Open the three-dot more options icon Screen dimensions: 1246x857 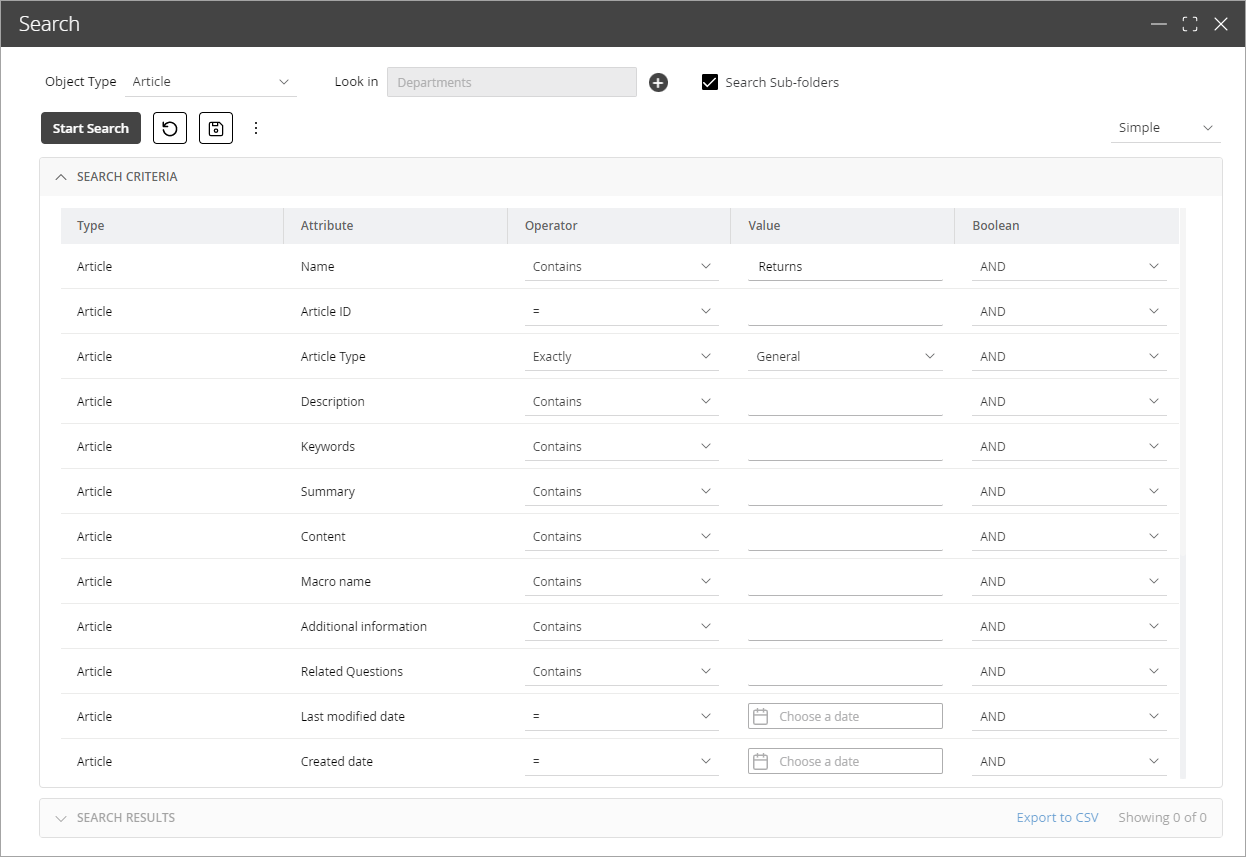[256, 128]
